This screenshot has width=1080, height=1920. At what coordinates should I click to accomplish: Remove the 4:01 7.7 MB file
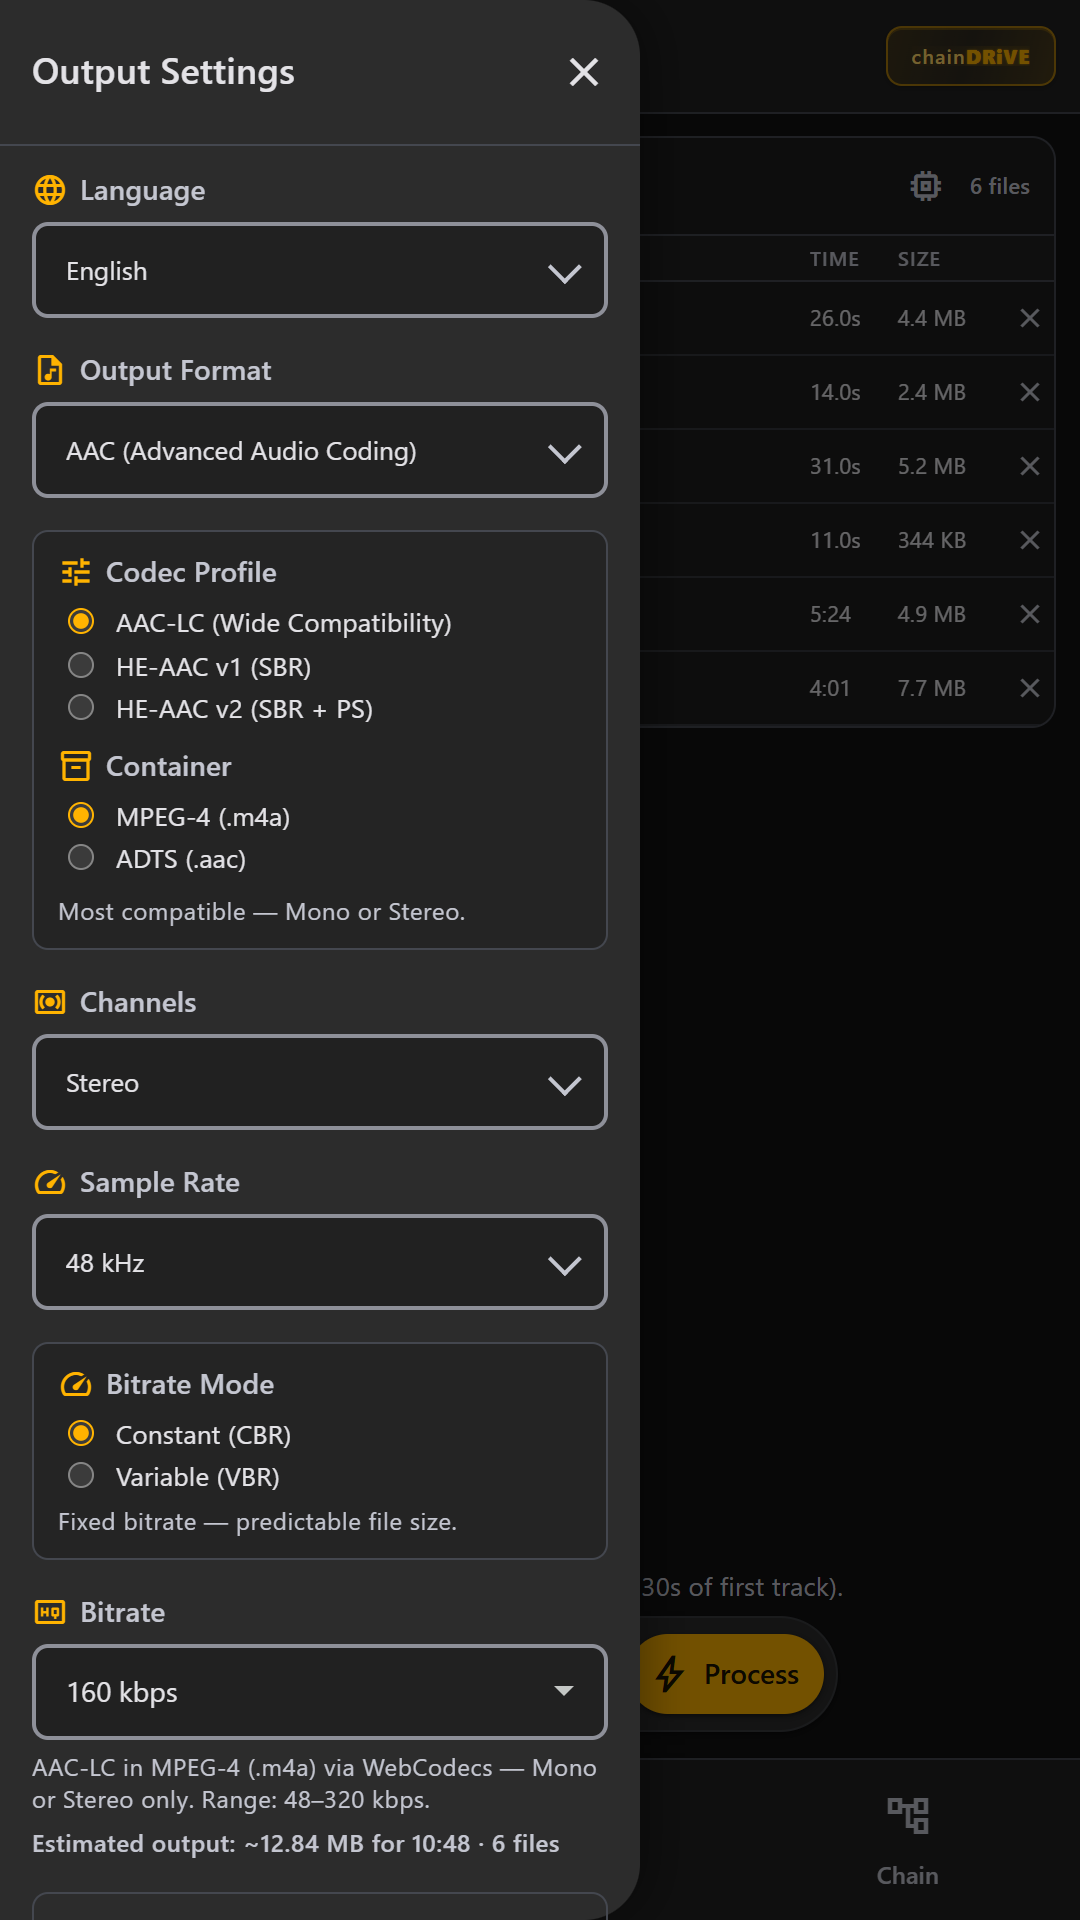[x=1030, y=688]
